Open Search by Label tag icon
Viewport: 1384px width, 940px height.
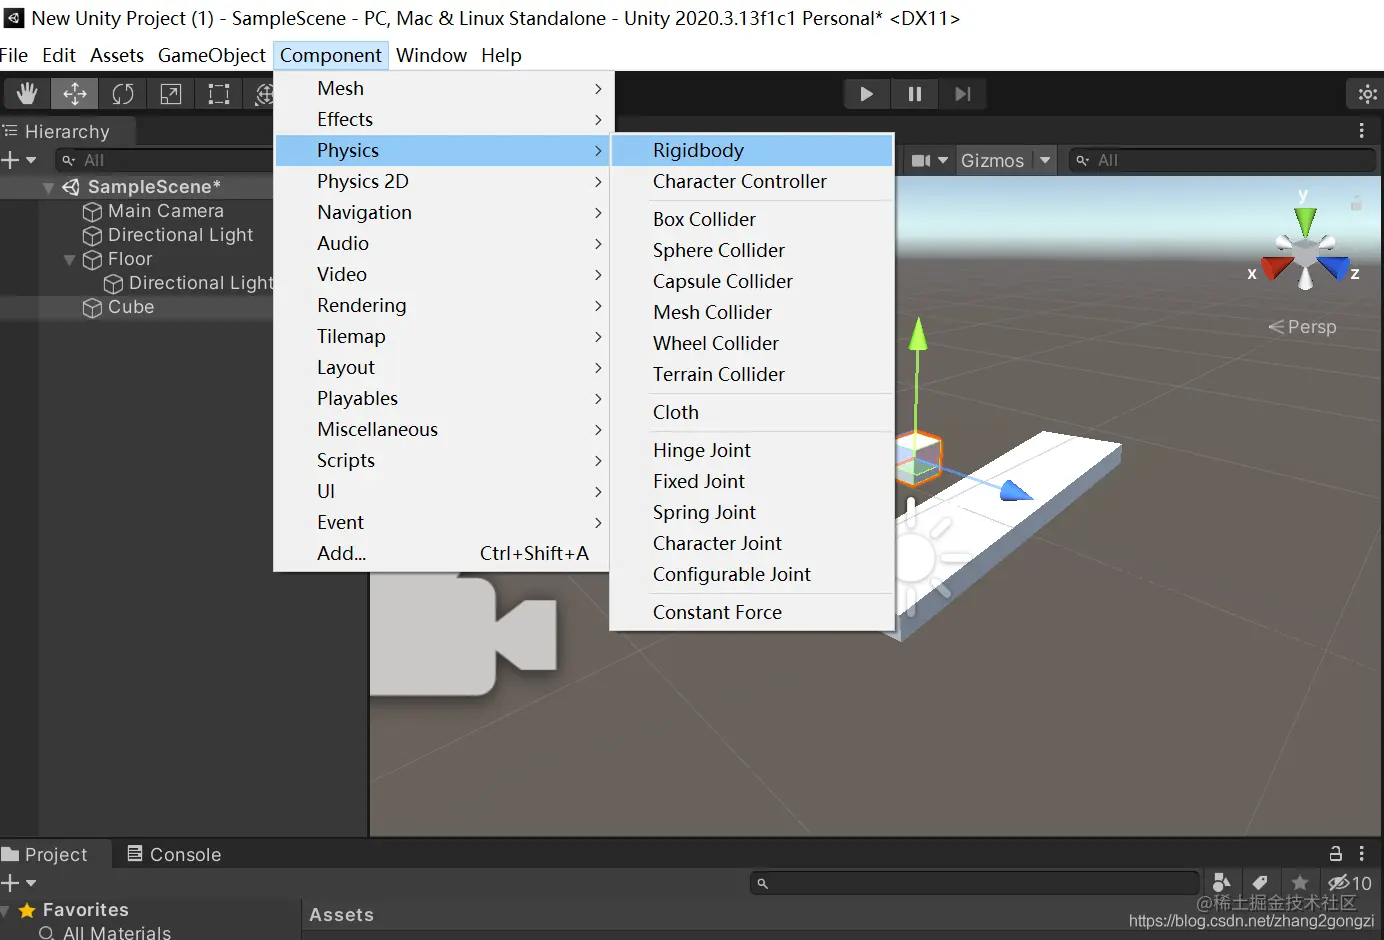[x=1260, y=883]
